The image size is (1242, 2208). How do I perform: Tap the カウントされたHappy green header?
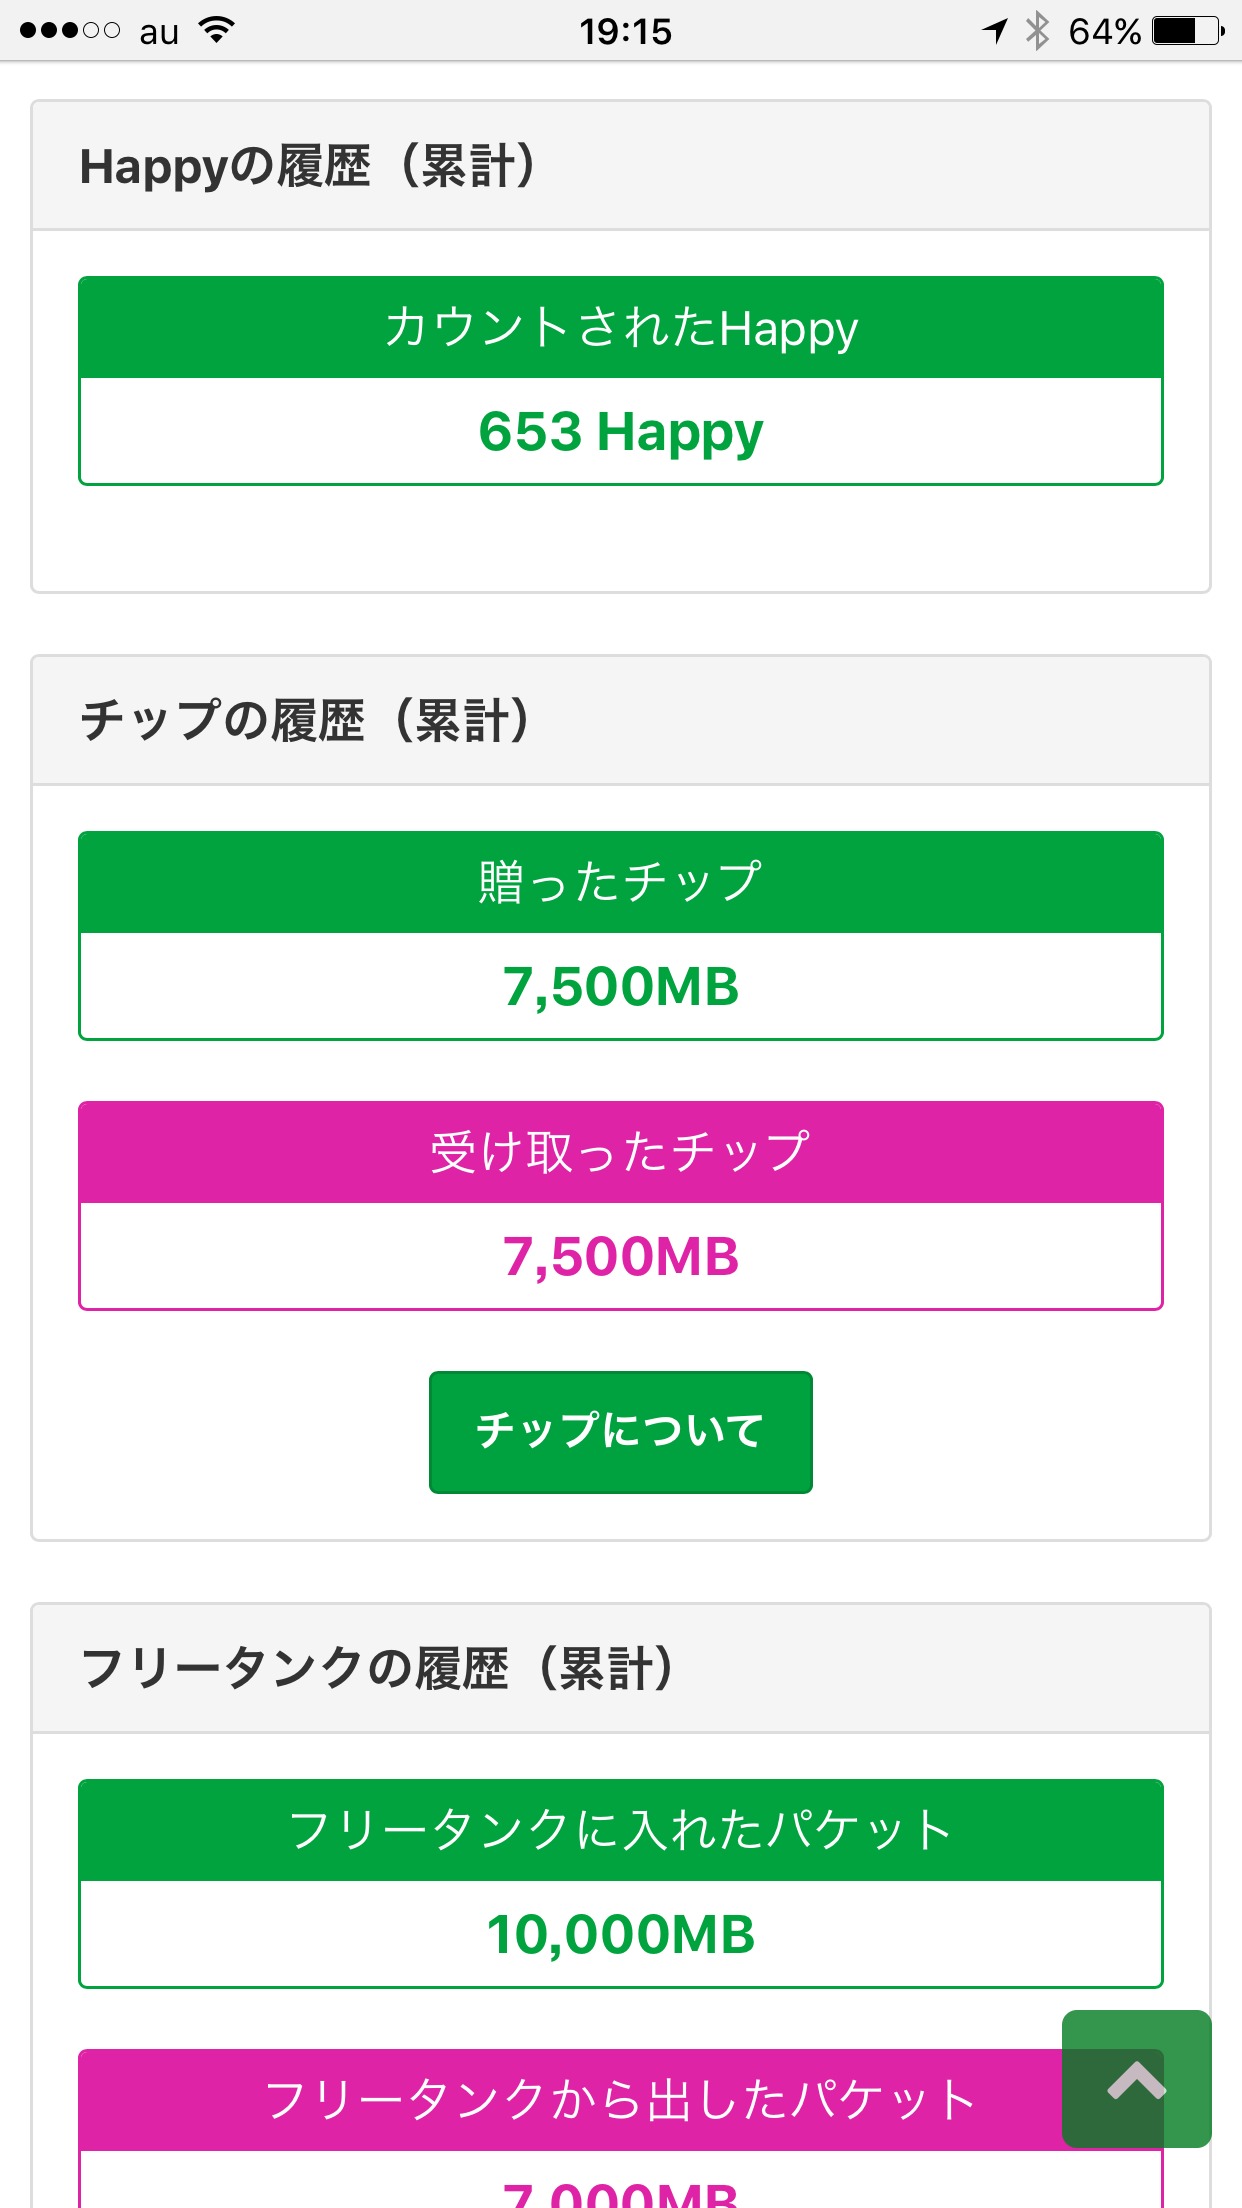[x=620, y=328]
